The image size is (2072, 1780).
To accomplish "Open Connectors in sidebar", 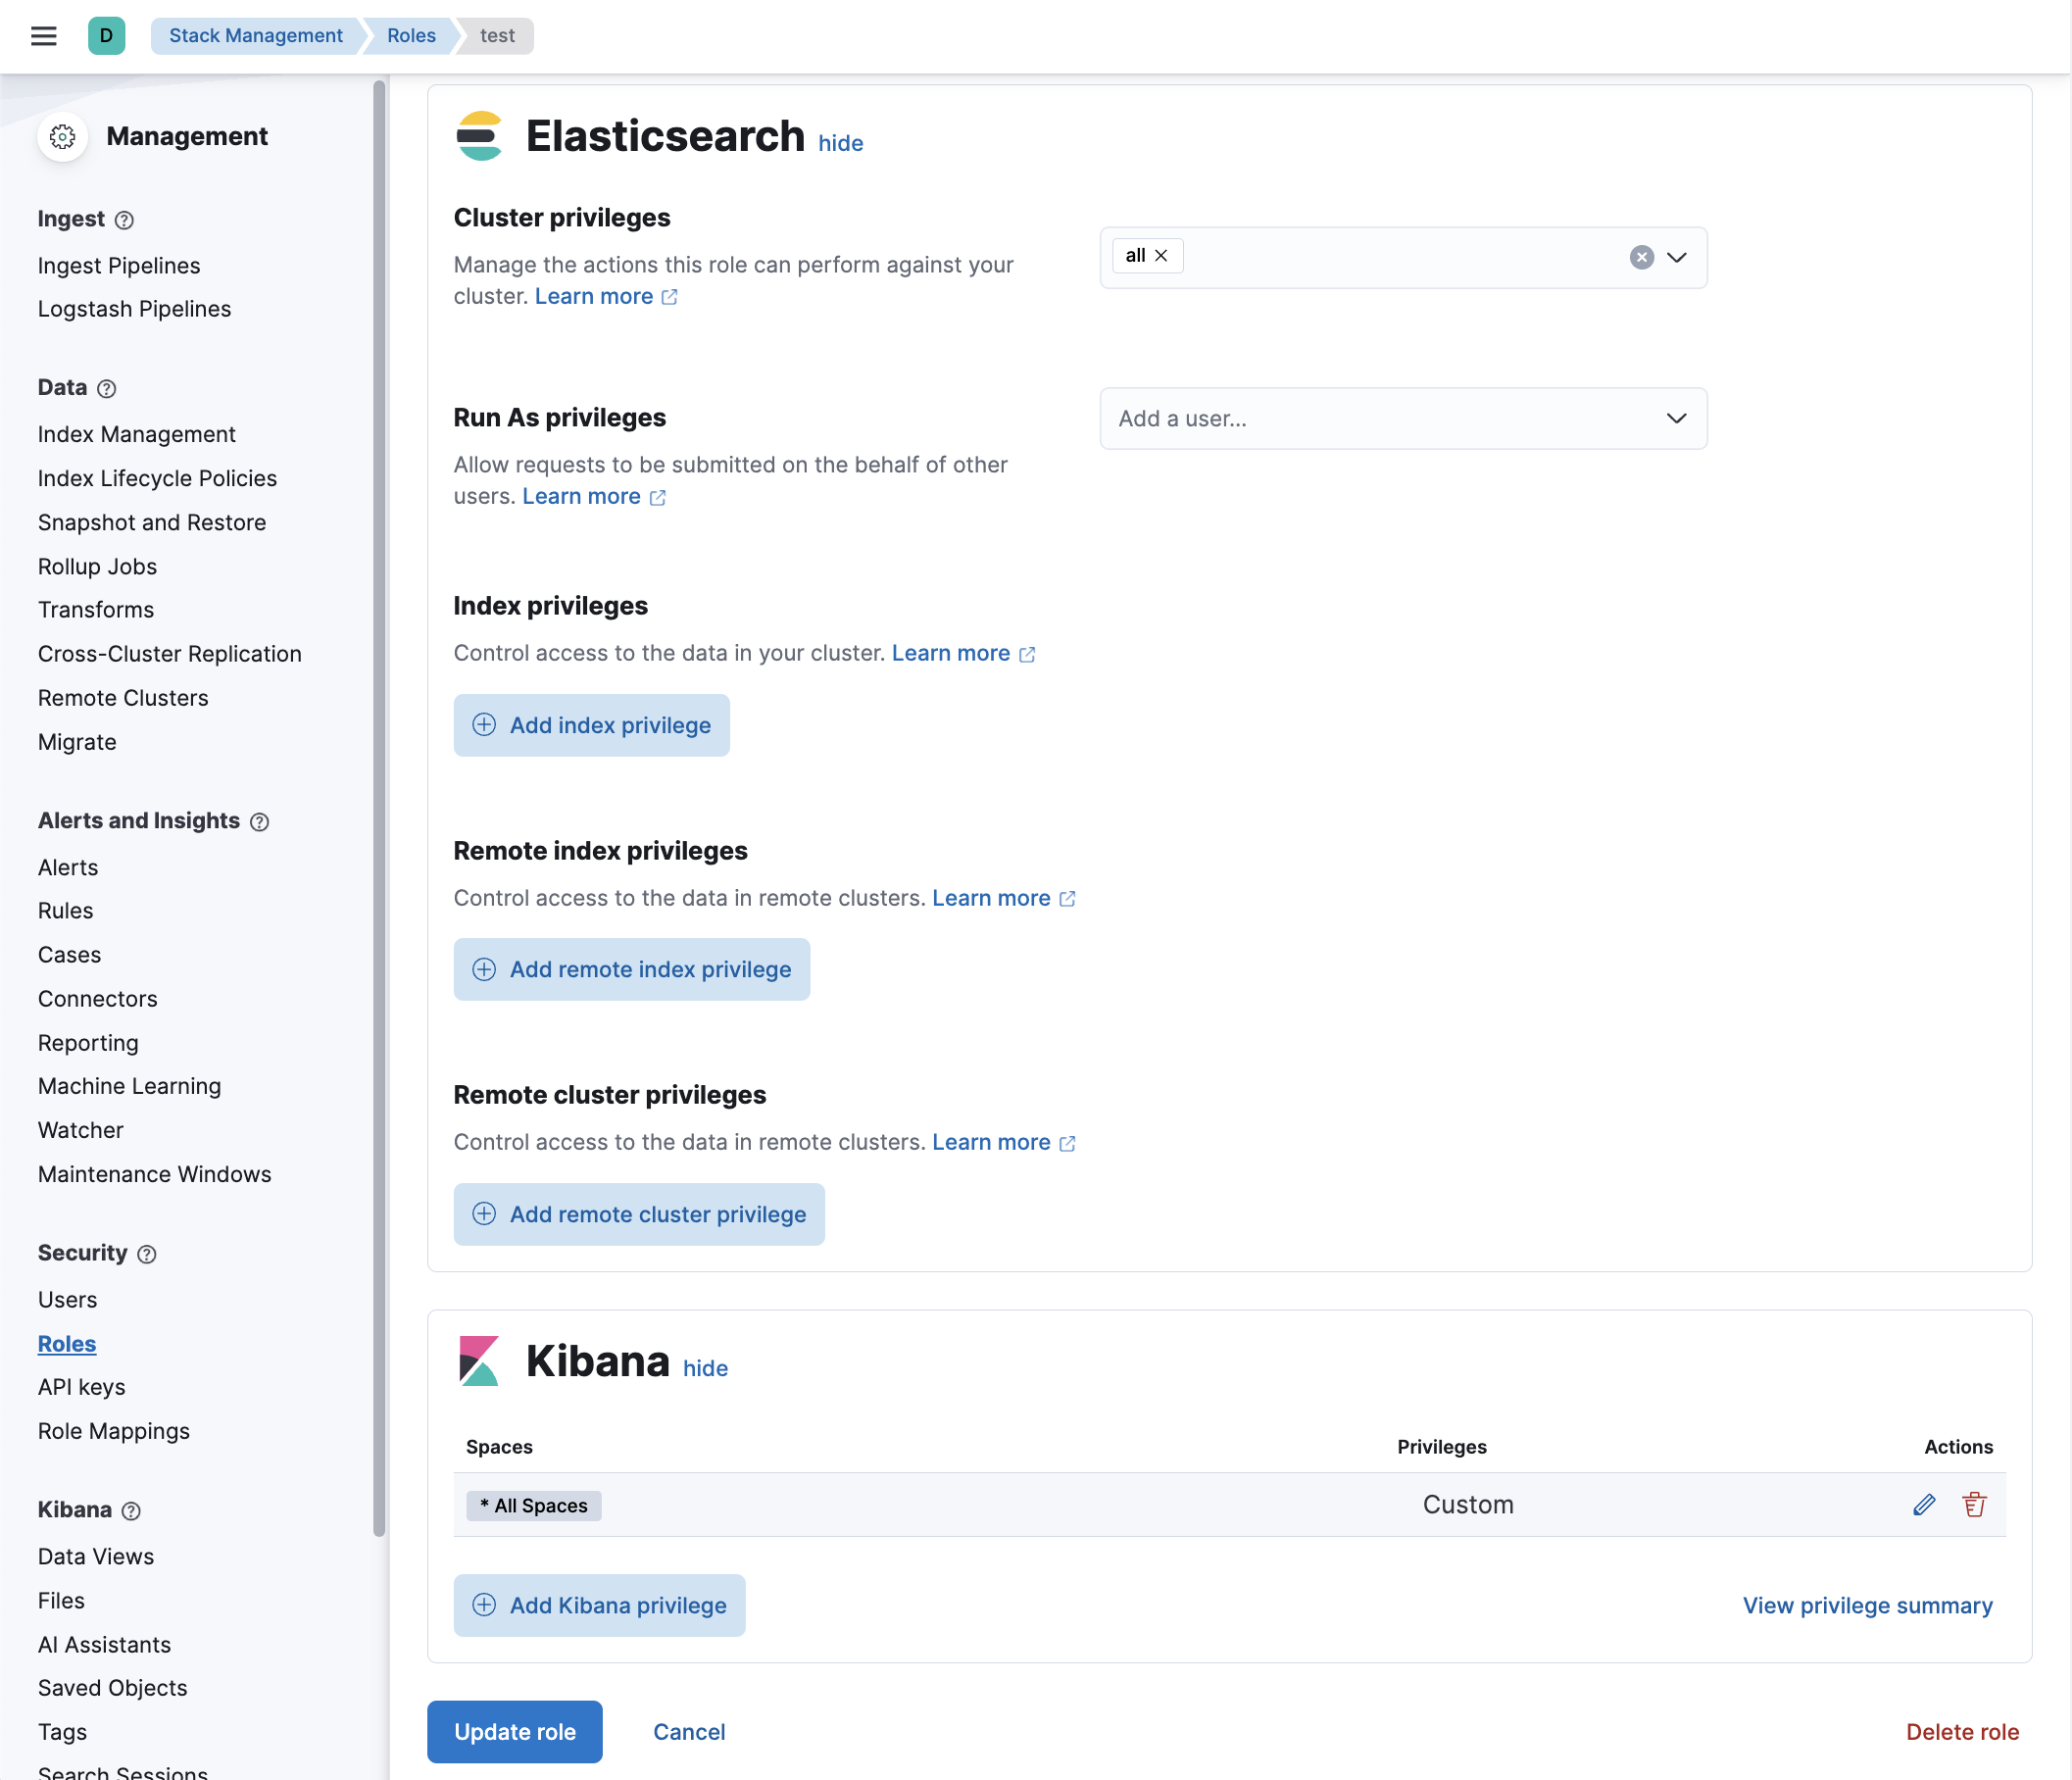I will pos(97,999).
